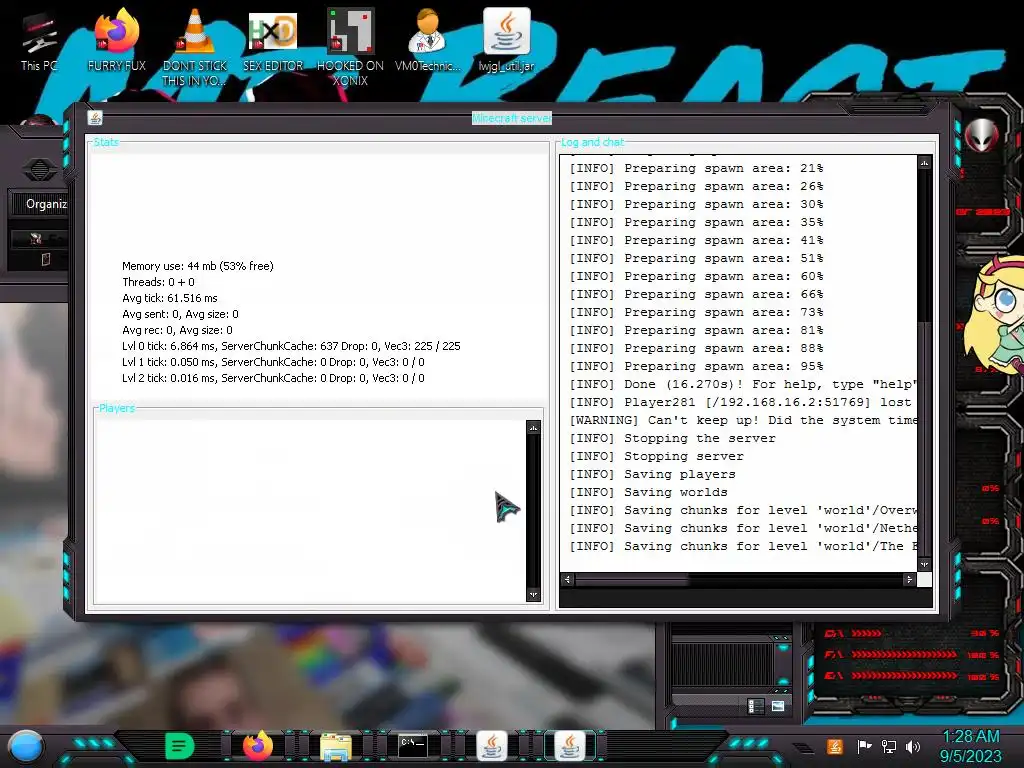The image size is (1024, 768).
Task: Click the Saving players log line
Action: (x=652, y=474)
